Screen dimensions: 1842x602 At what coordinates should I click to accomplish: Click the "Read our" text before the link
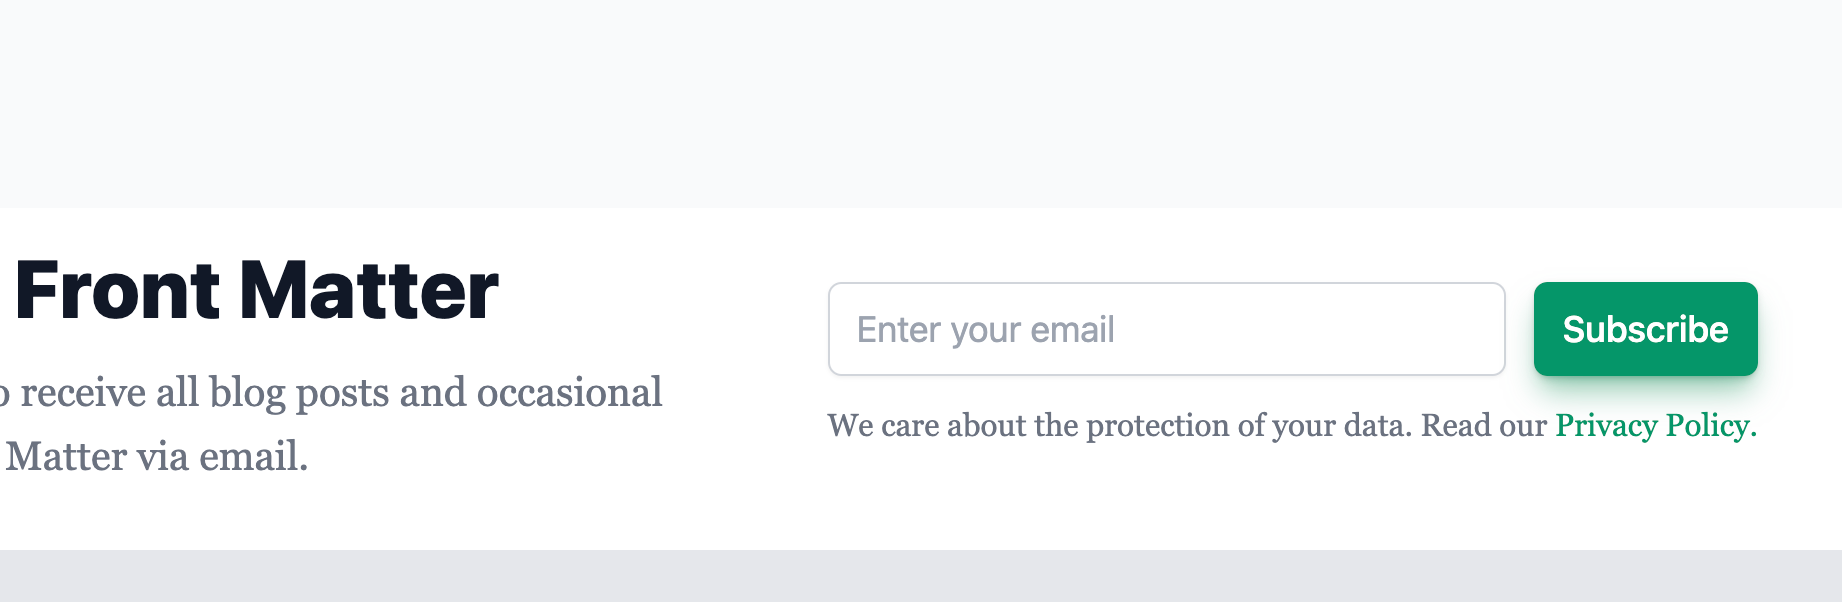(1484, 426)
